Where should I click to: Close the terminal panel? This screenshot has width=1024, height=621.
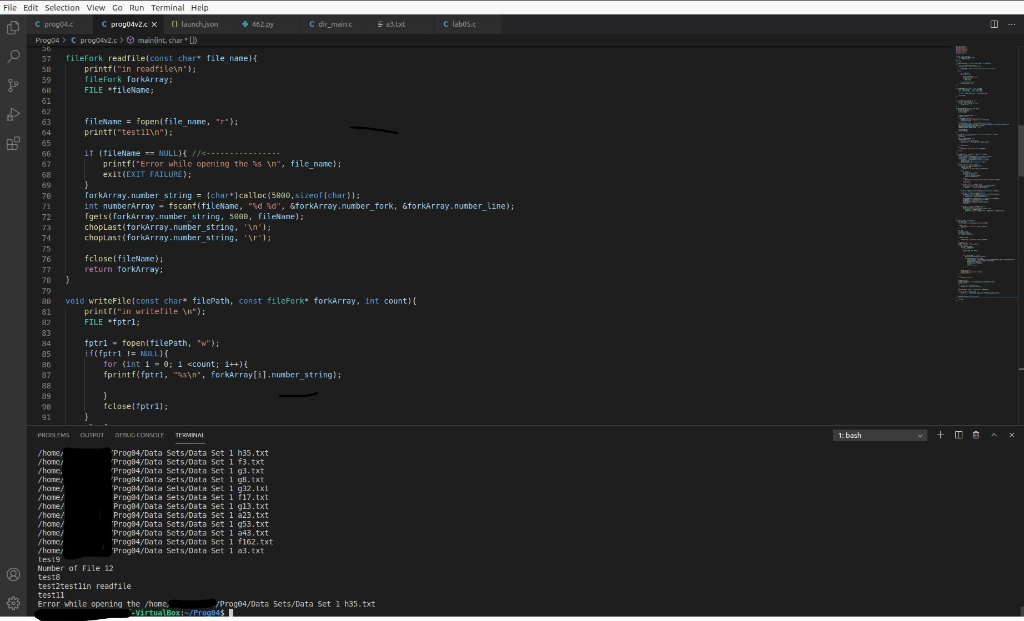tap(1012, 435)
